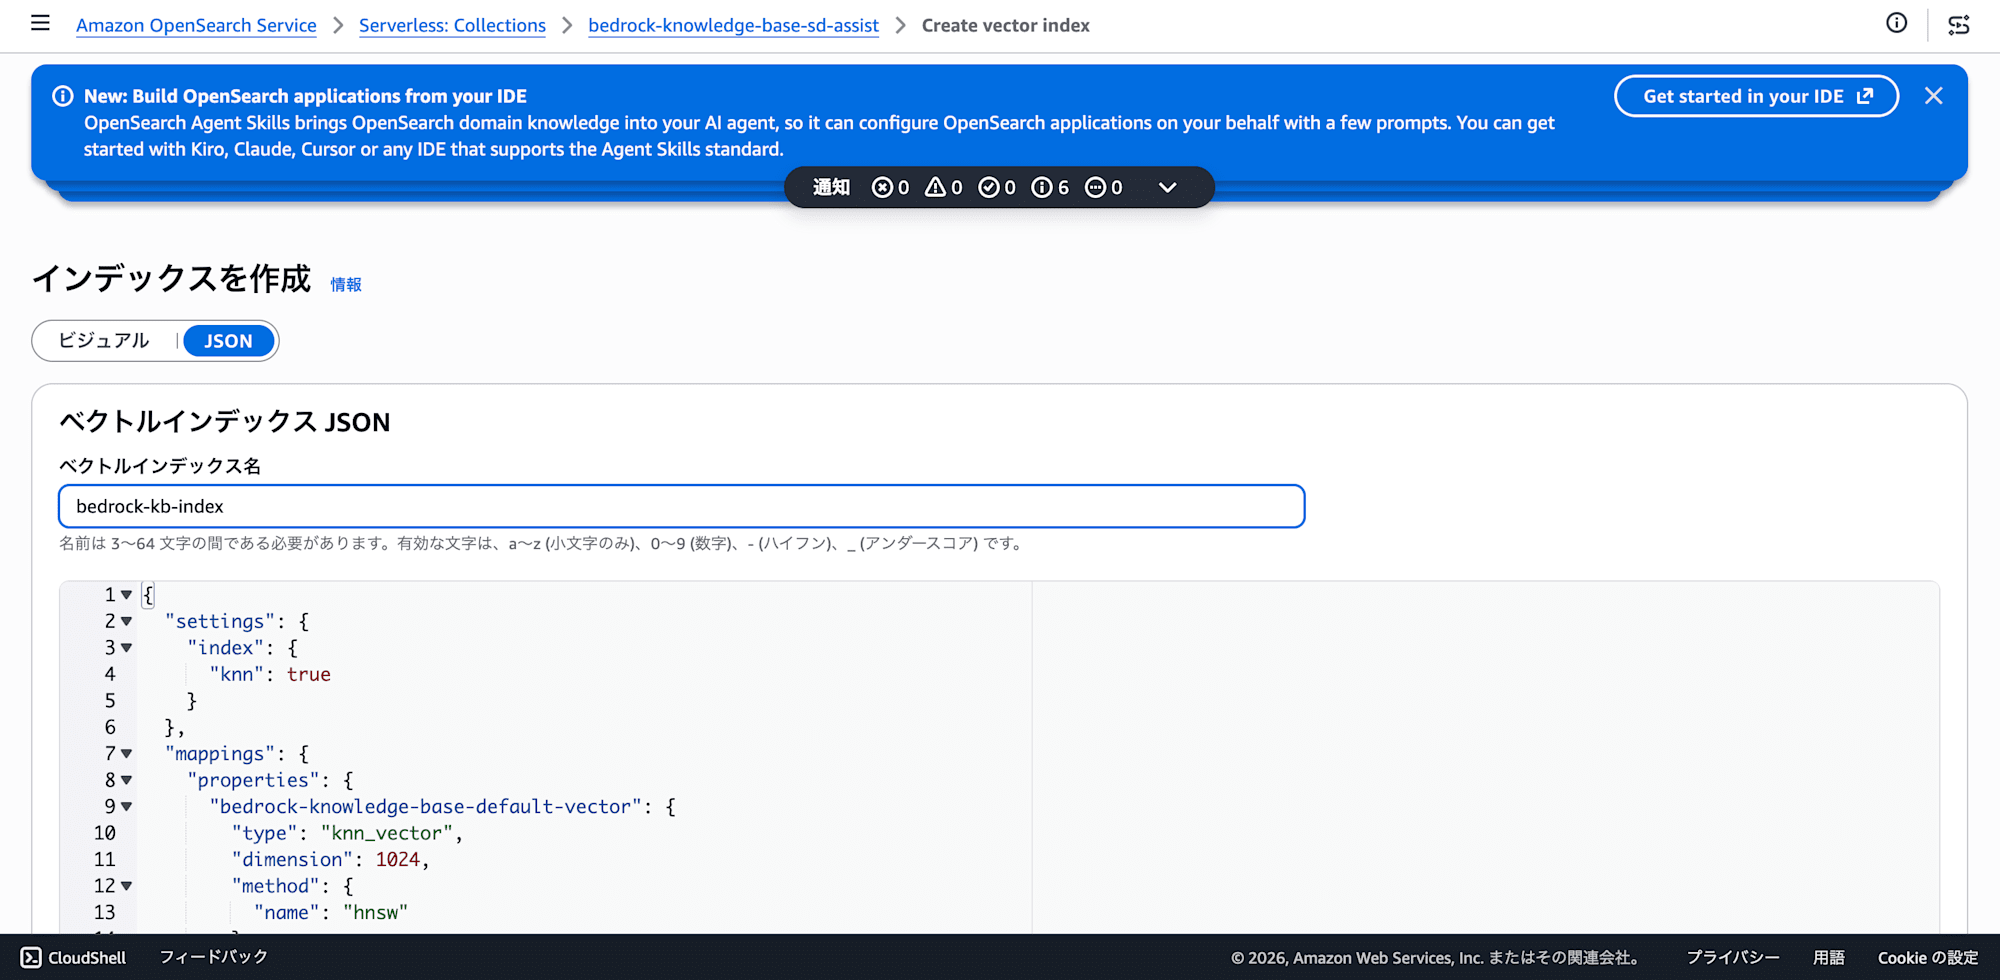
Task: Click the 通知 label in notification bar
Action: [831, 187]
